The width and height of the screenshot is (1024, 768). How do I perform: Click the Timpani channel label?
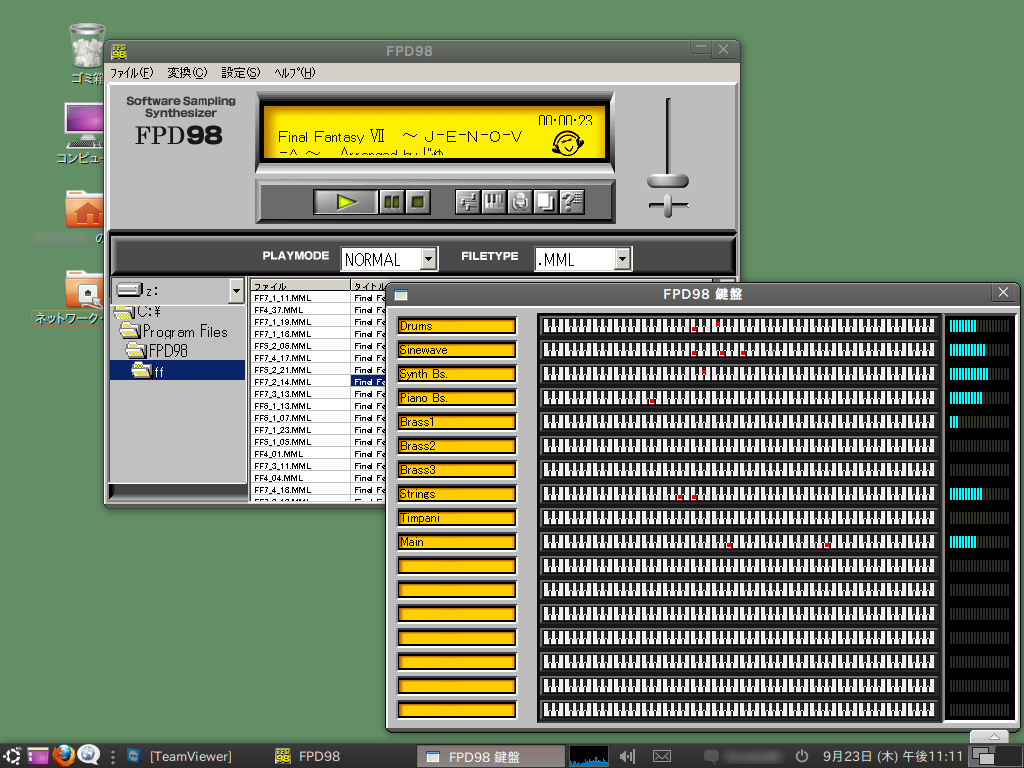pyautogui.click(x=456, y=518)
